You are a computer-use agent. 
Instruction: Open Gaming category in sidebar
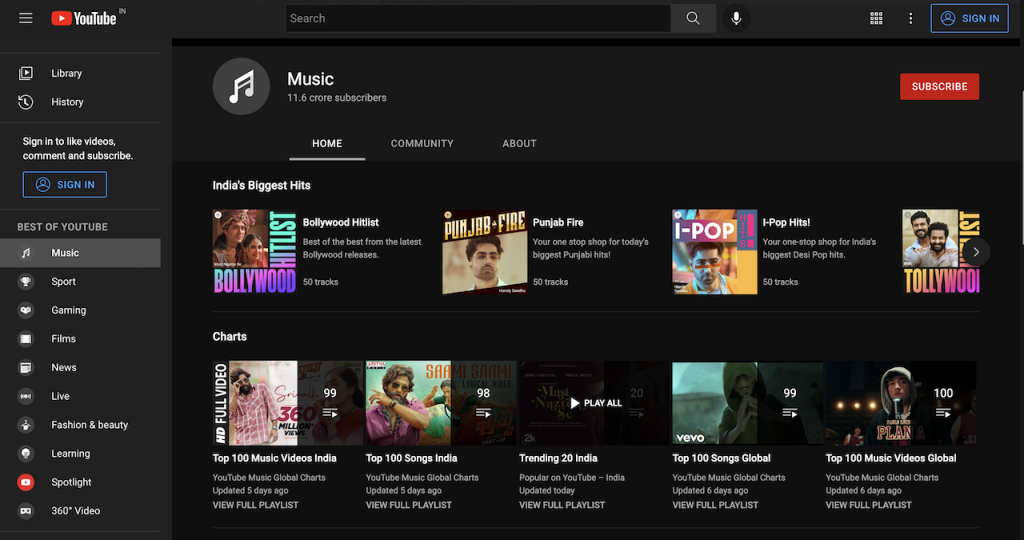point(80,310)
